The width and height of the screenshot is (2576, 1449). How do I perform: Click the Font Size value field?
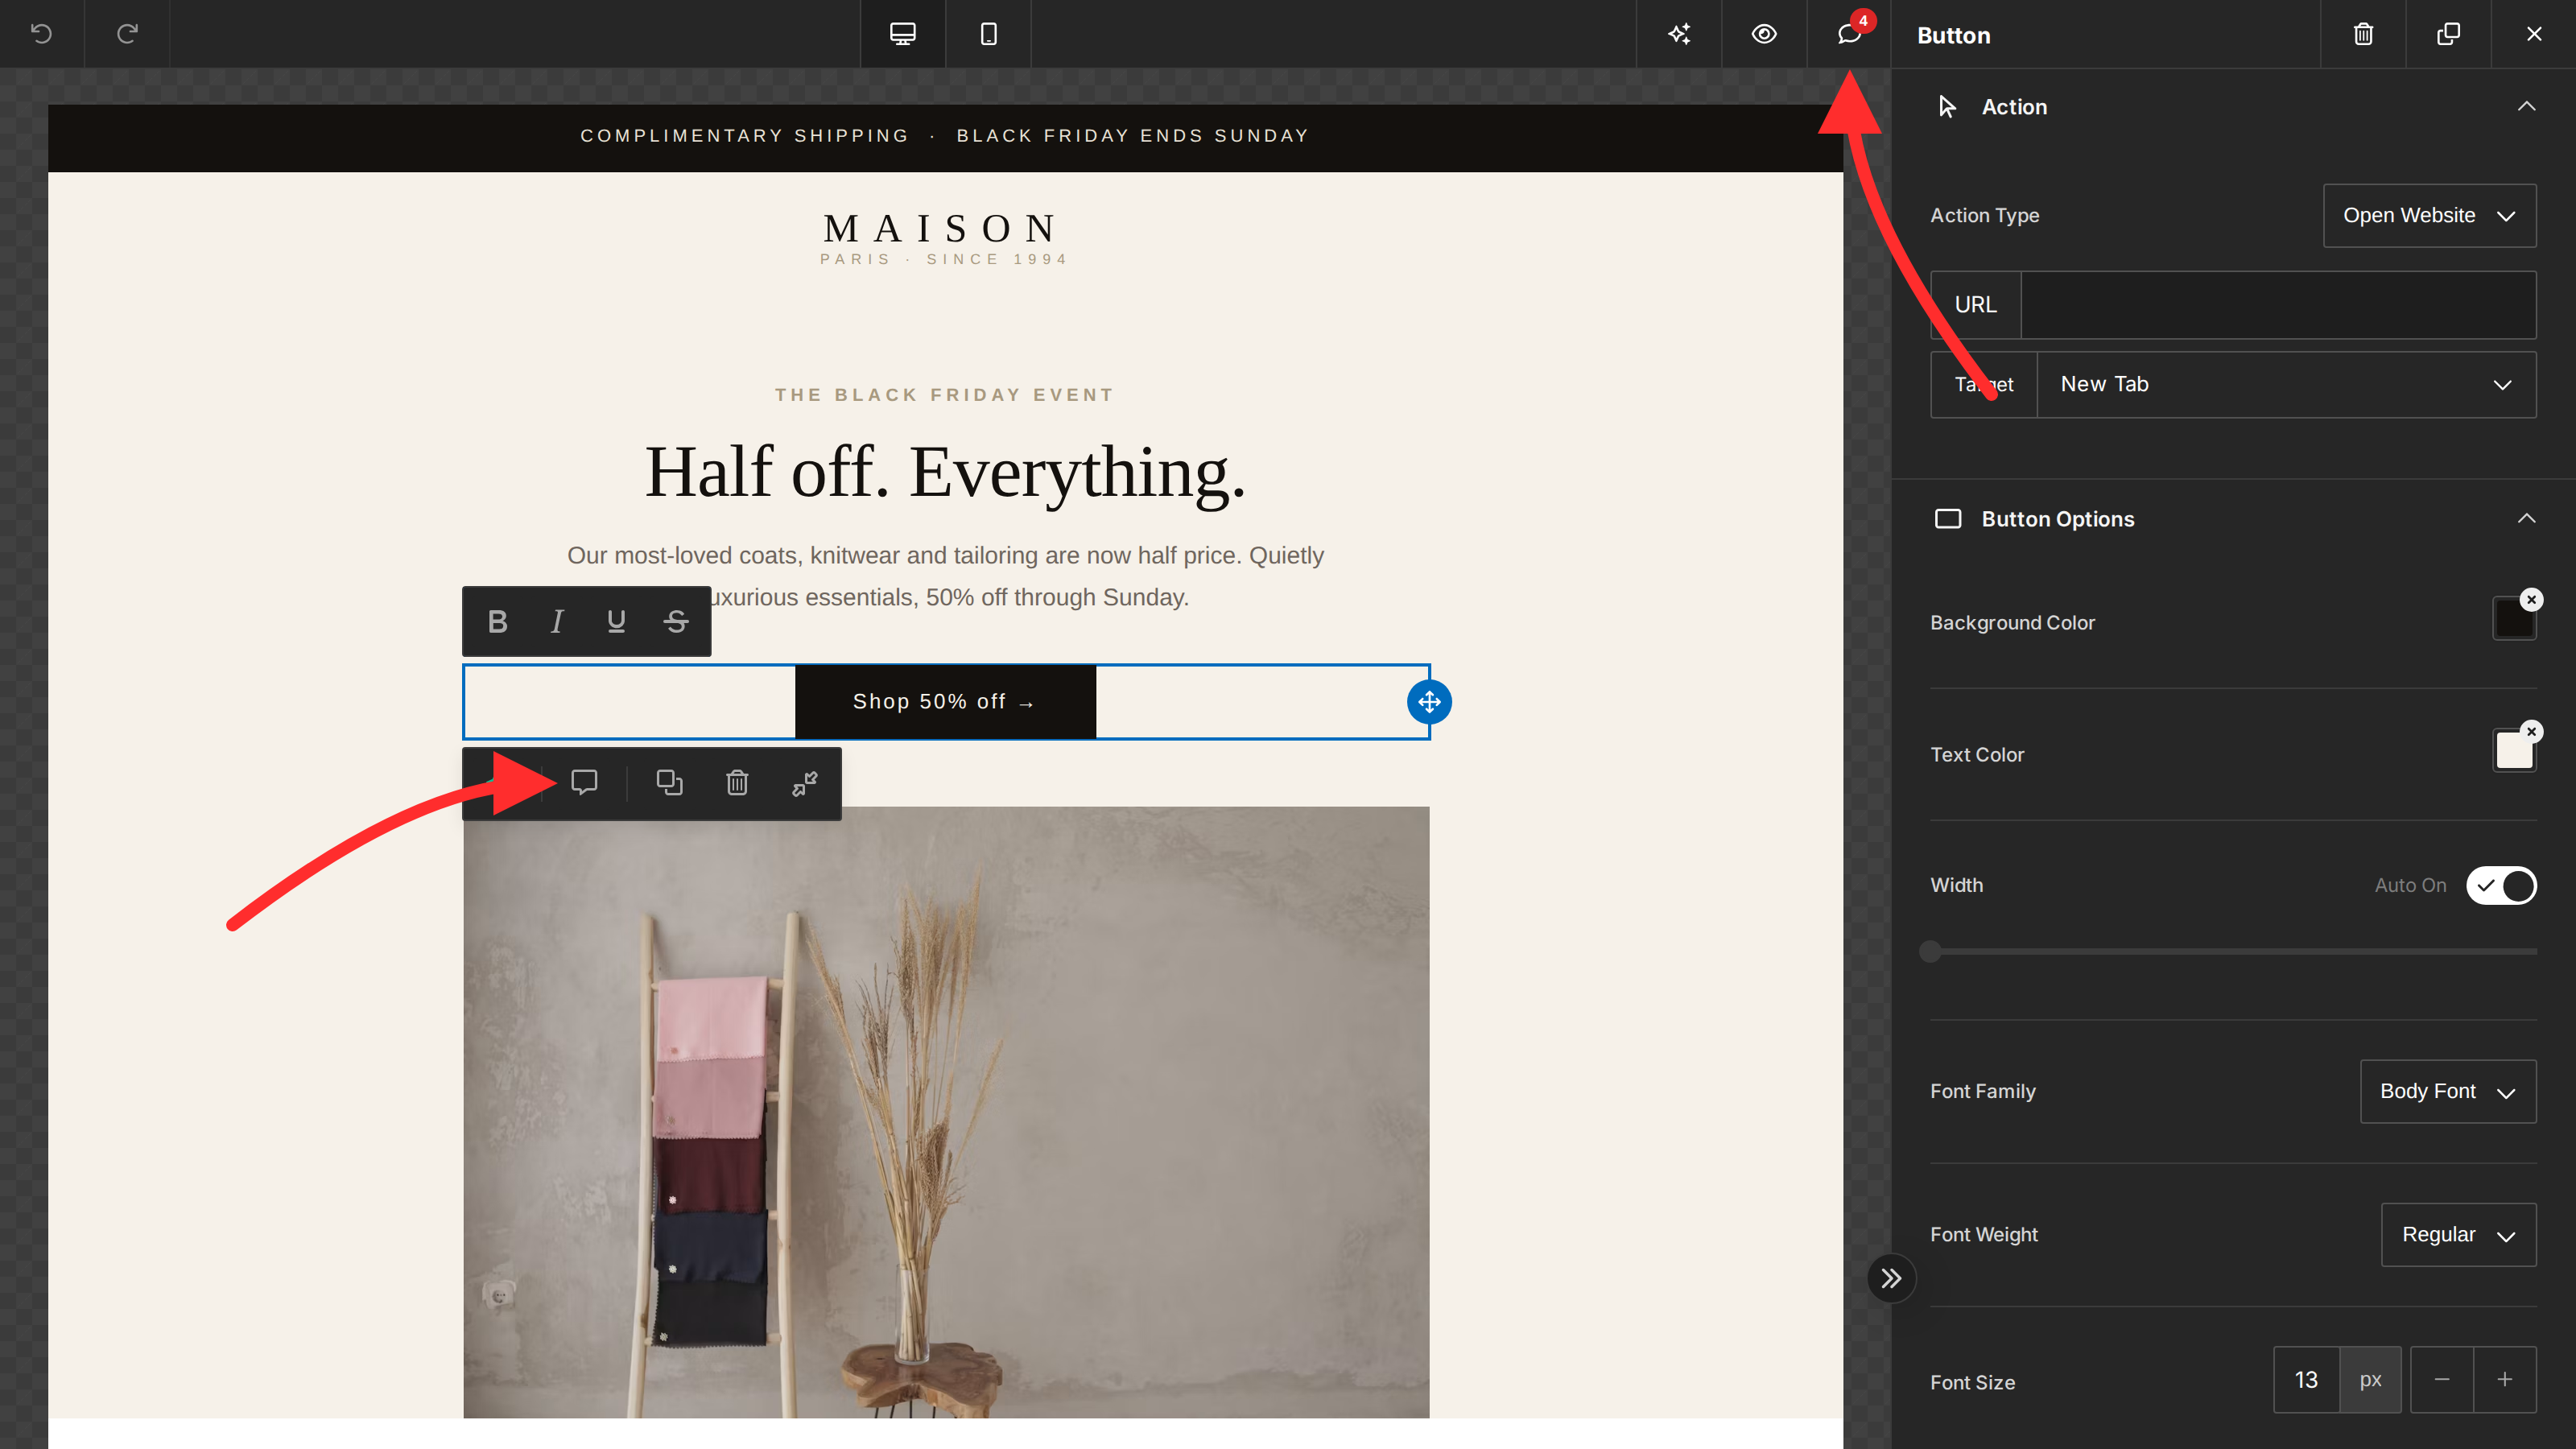pyautogui.click(x=2306, y=1380)
